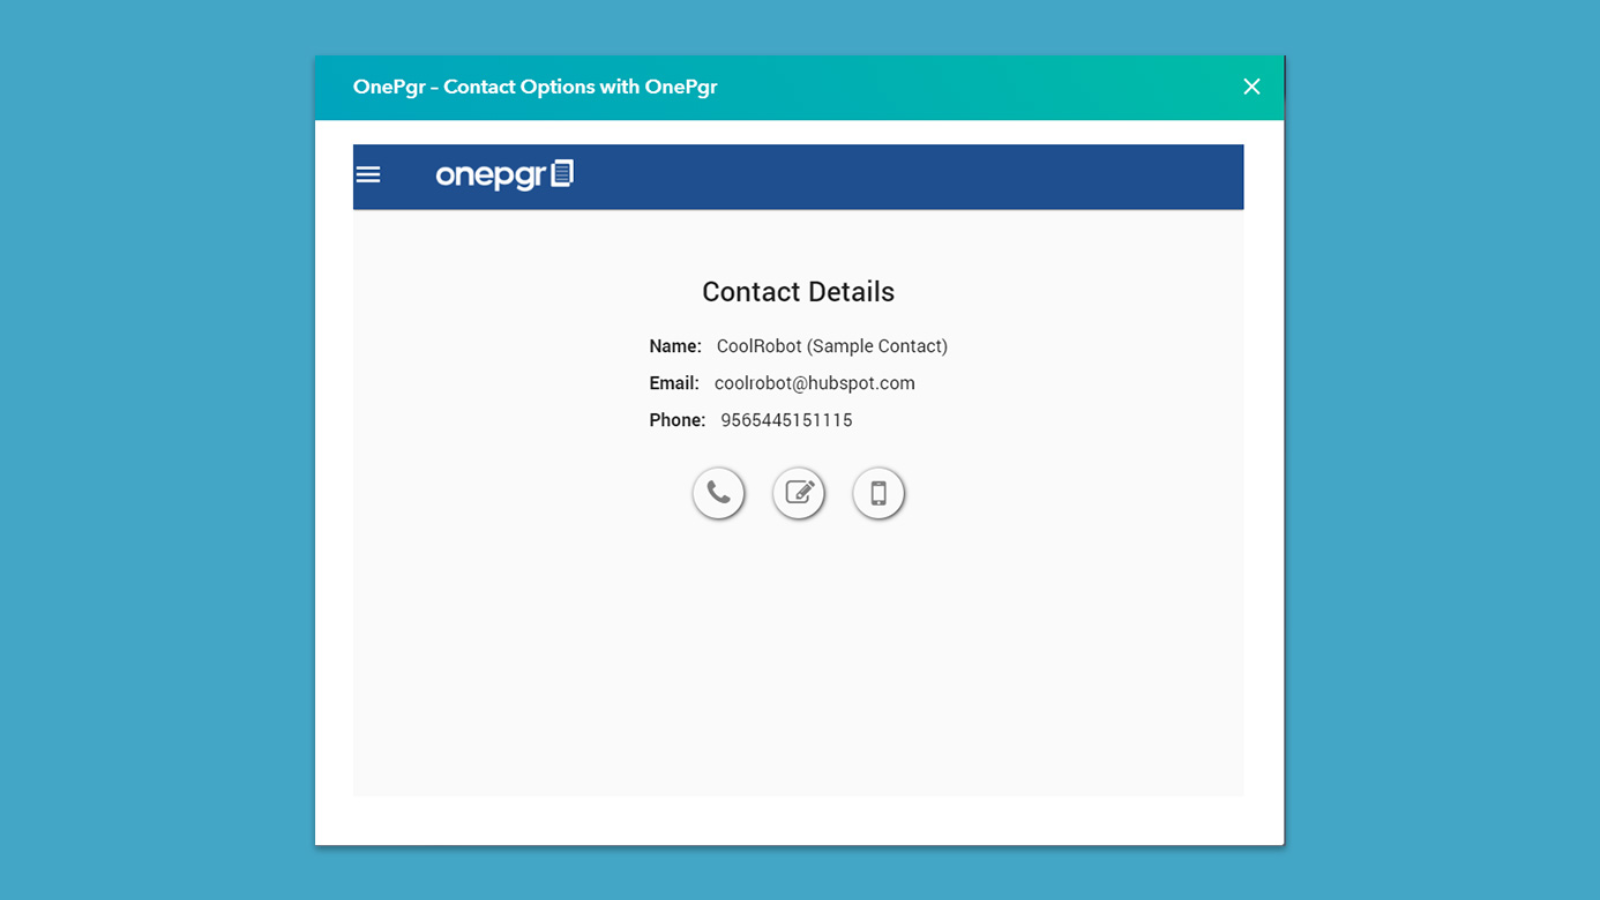Click the dialog title 'OnePgr - Contact Options with OnePgr'
This screenshot has height=900, width=1600.
pos(535,87)
